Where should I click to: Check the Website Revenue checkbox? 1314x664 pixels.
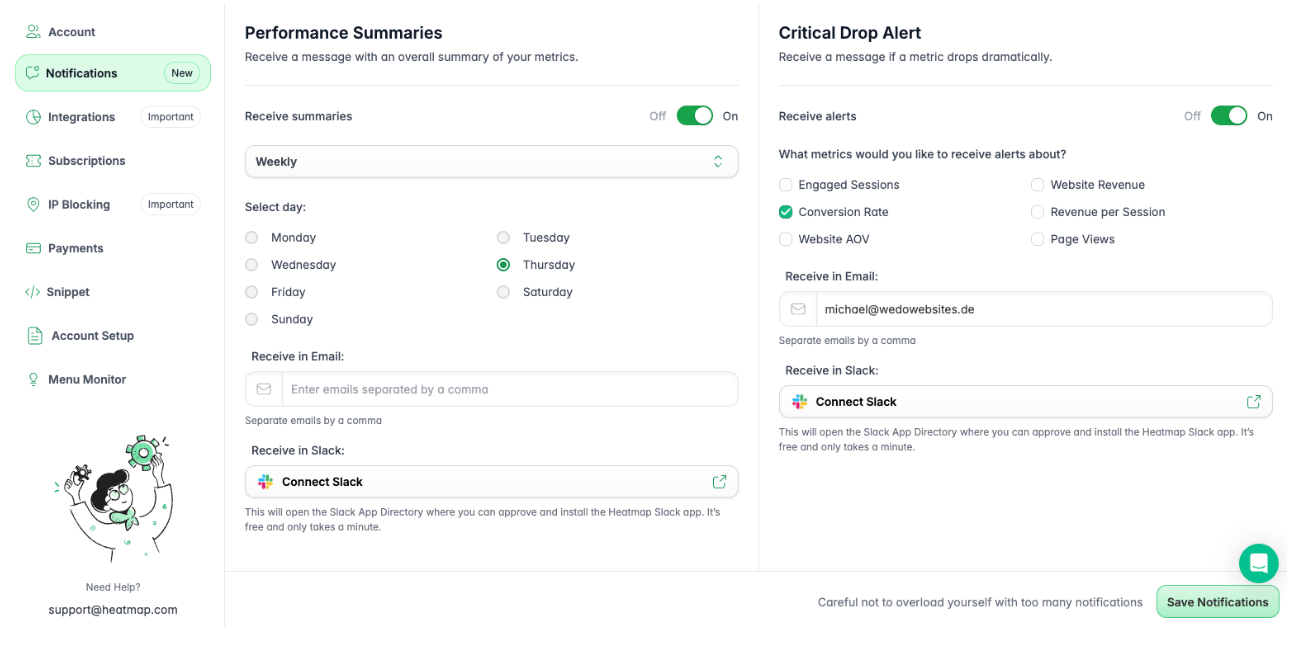tap(1038, 185)
